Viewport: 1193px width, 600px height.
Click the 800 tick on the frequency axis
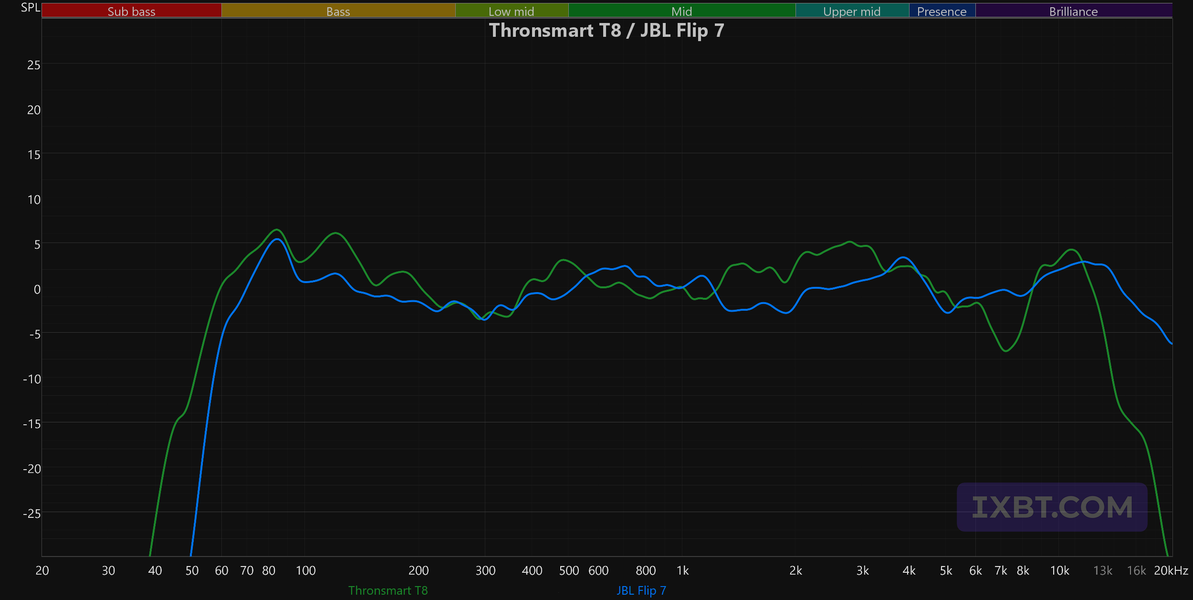(x=645, y=571)
